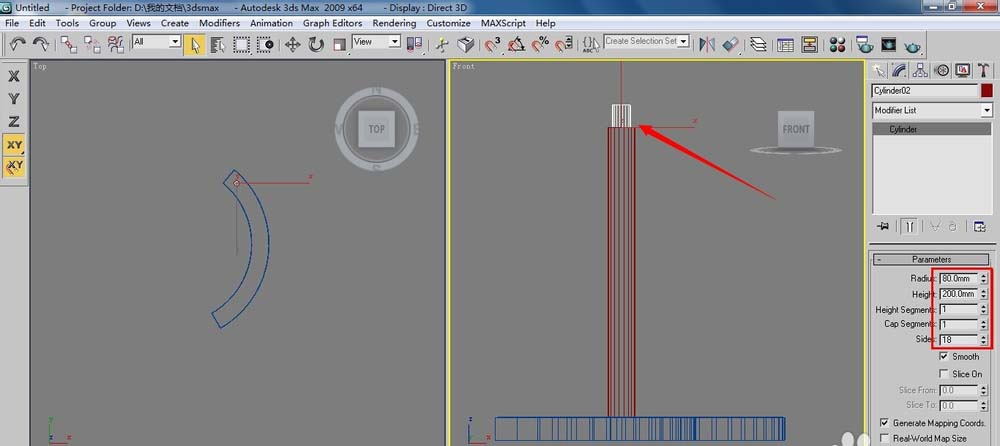
Task: Click the Radius value field
Action: (x=959, y=278)
